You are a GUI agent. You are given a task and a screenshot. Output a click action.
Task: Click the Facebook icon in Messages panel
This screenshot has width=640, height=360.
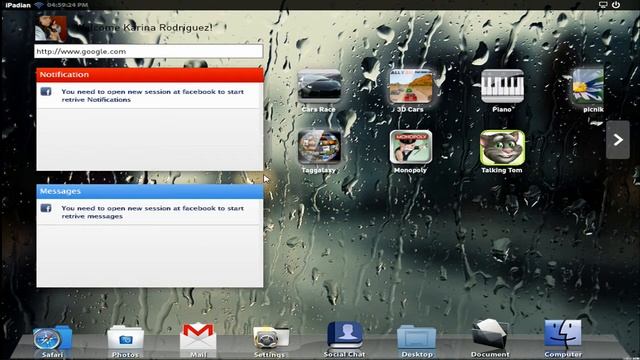[46, 208]
